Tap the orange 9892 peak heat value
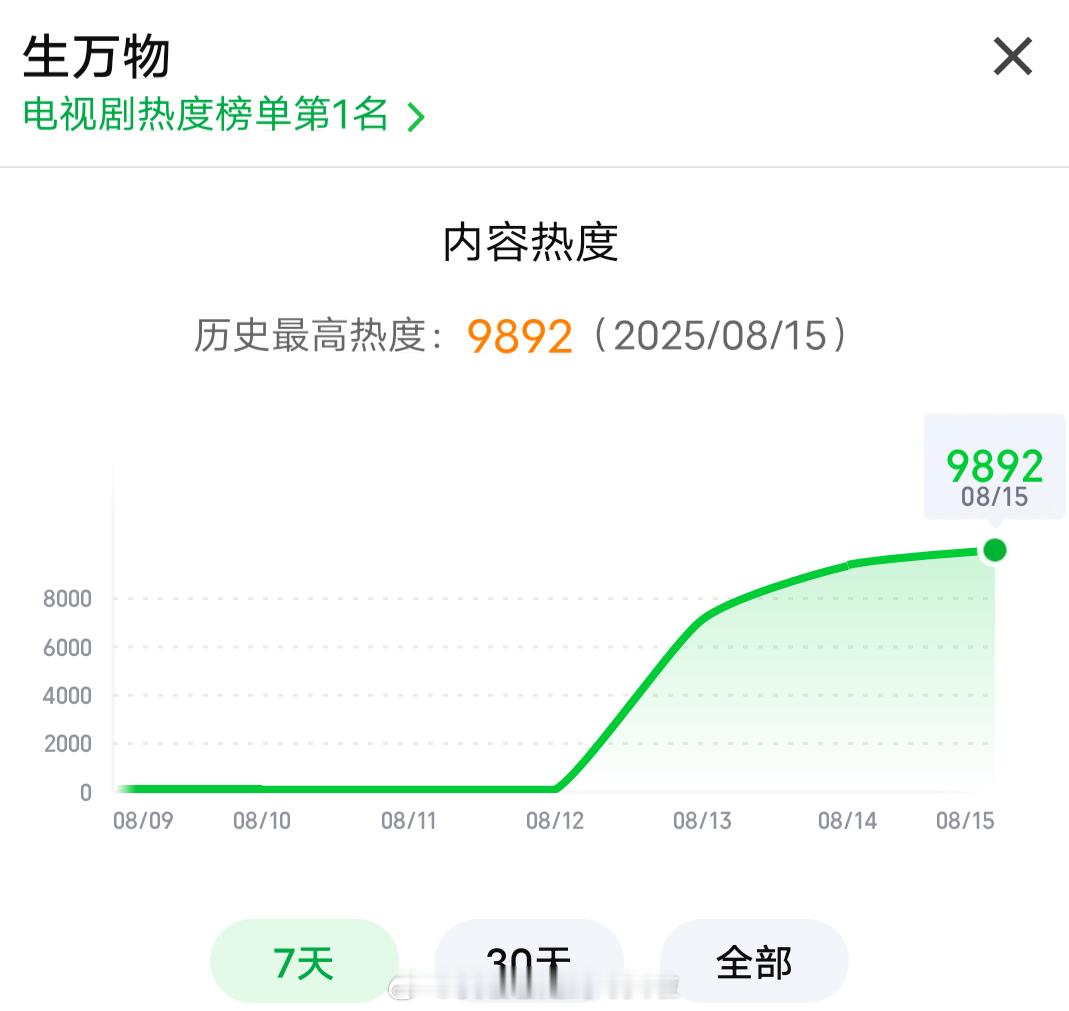 click(x=520, y=336)
